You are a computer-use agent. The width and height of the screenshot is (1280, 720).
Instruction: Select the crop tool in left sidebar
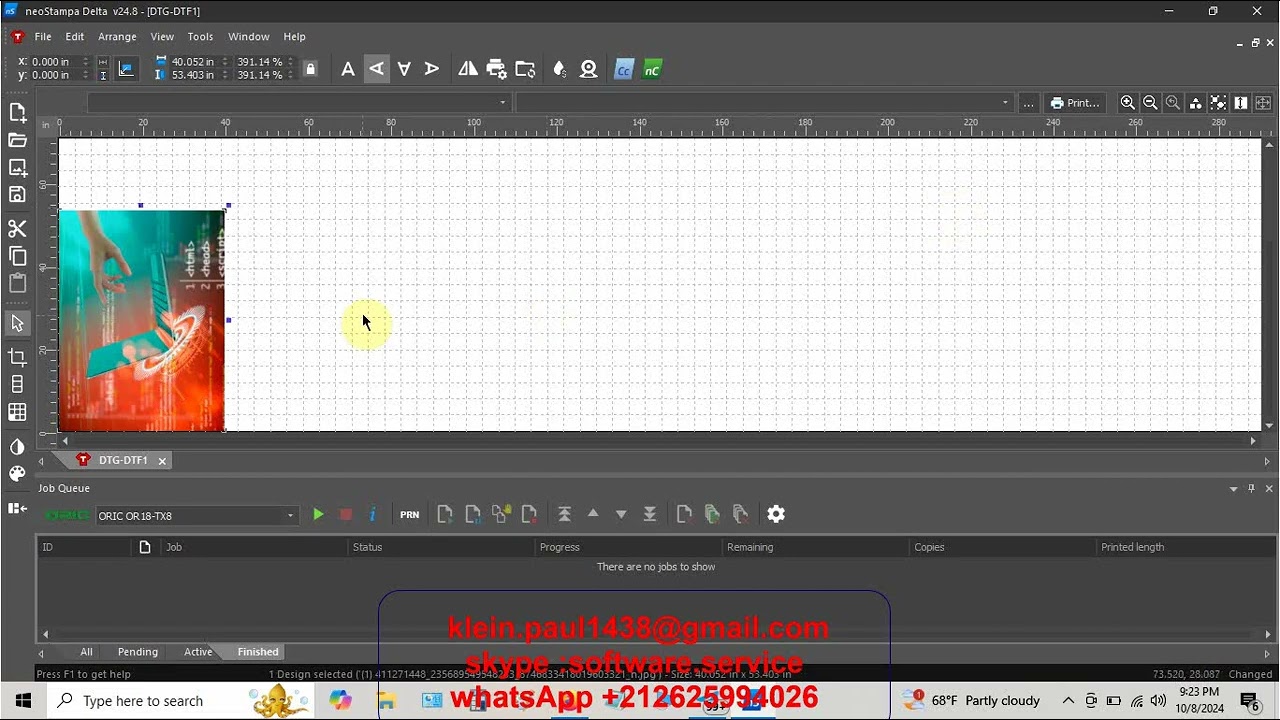tap(17, 357)
